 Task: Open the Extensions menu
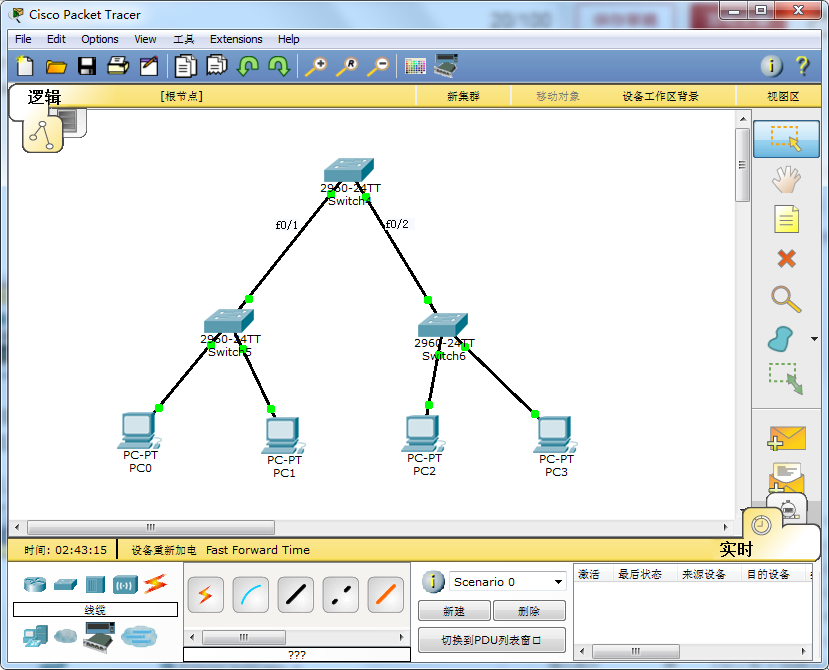point(236,39)
